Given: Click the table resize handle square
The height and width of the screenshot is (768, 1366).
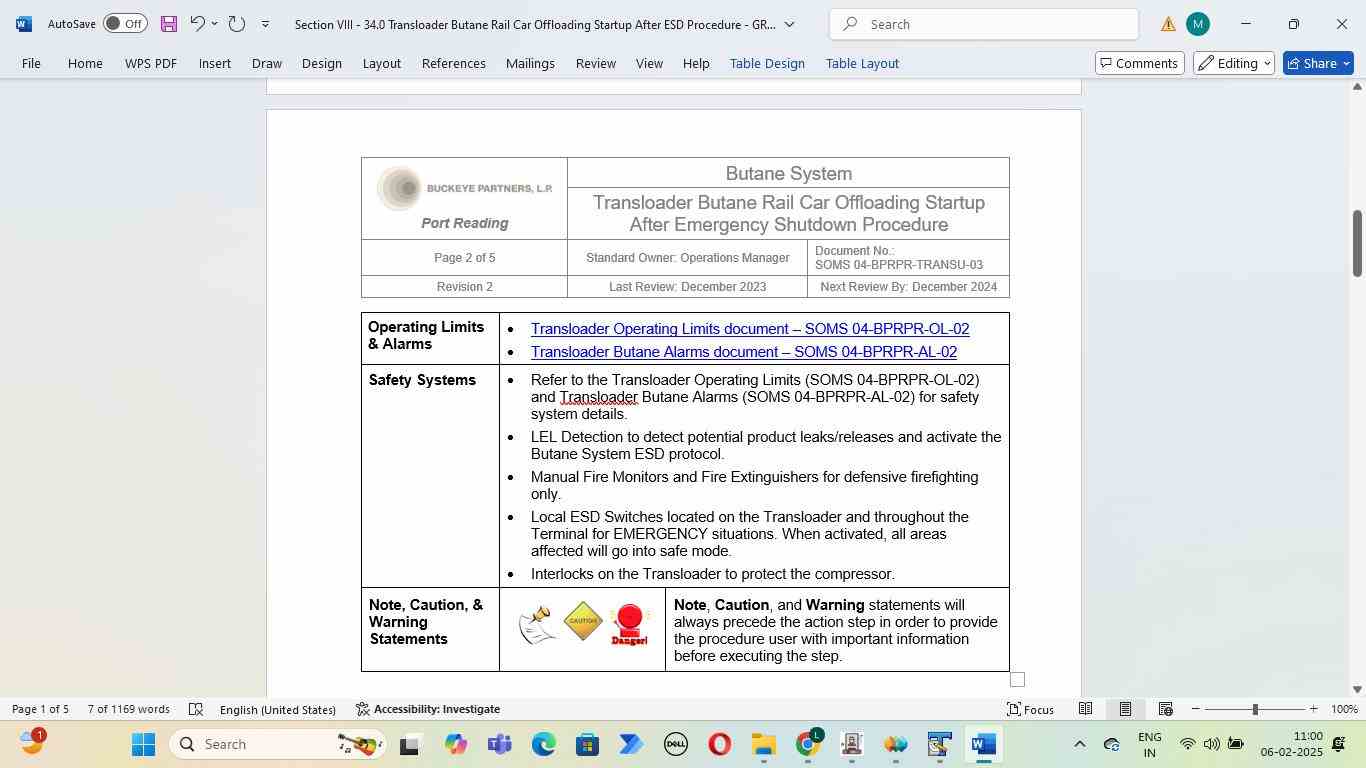Looking at the screenshot, I should pos(1017,680).
